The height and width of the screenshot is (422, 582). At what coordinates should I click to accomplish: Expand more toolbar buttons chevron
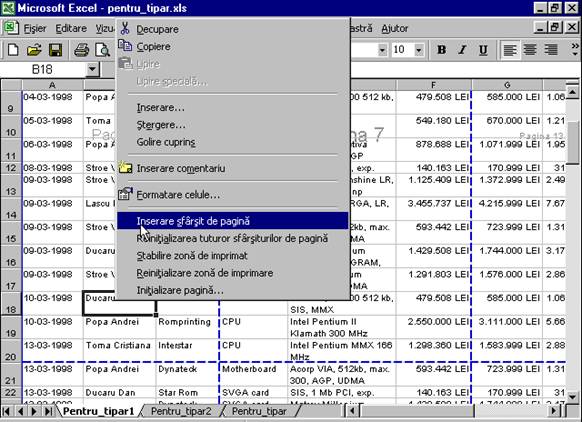point(575,49)
